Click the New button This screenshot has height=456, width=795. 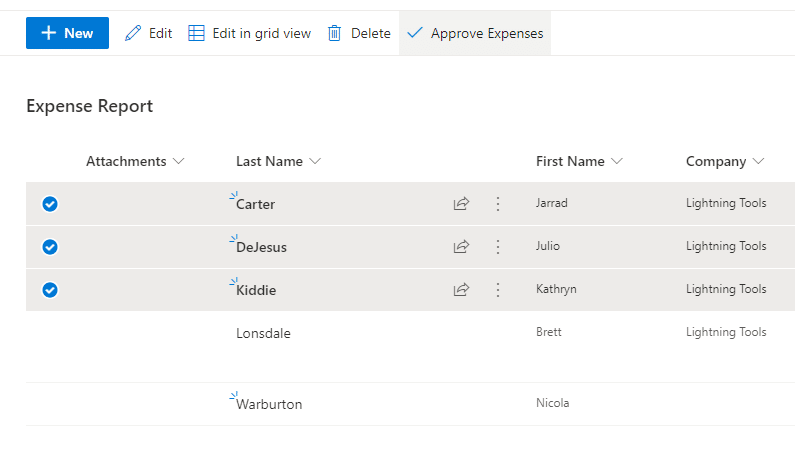(67, 33)
